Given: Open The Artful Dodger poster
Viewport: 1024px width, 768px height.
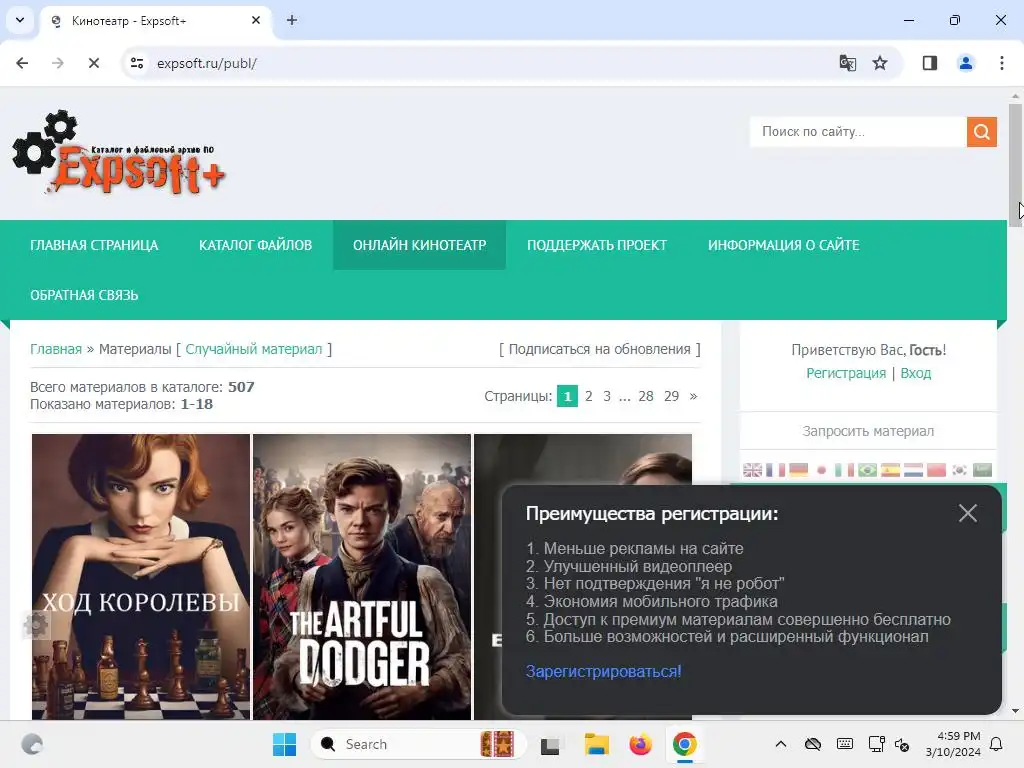Looking at the screenshot, I should pyautogui.click(x=362, y=577).
